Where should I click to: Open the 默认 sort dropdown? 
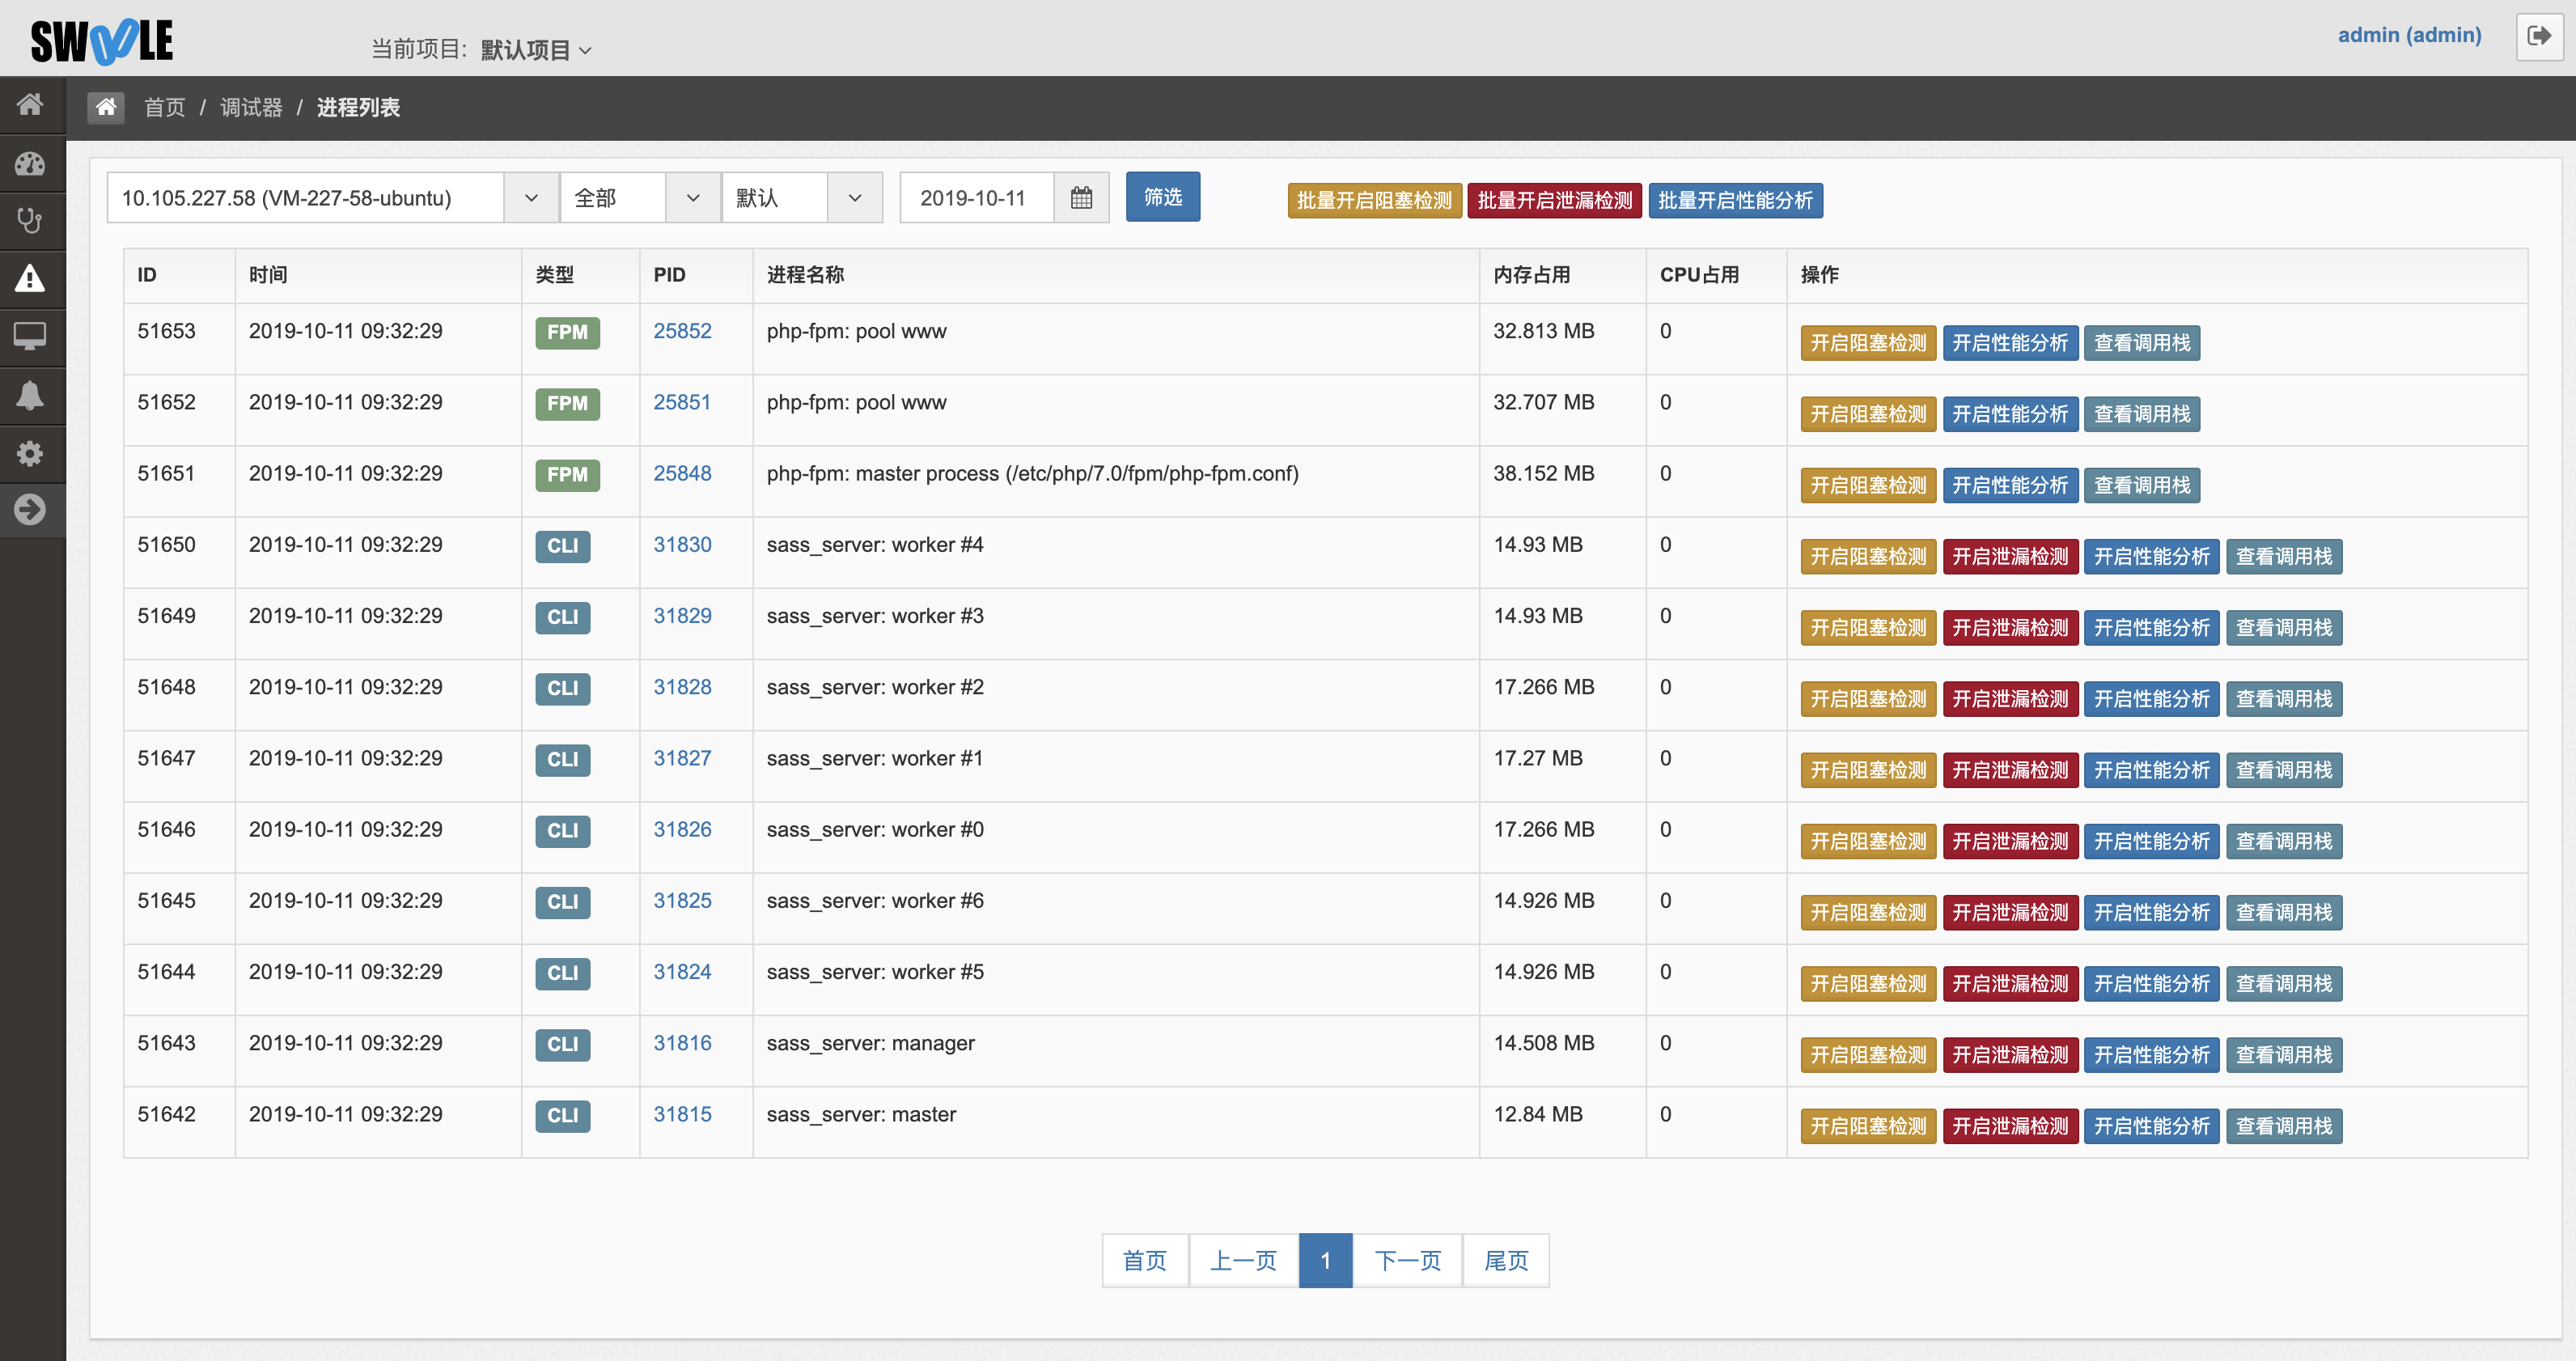pos(802,198)
